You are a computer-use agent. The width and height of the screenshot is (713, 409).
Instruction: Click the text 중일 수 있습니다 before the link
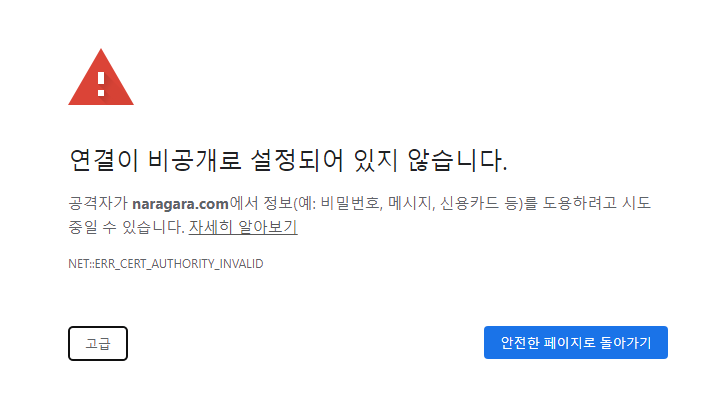coord(126,227)
